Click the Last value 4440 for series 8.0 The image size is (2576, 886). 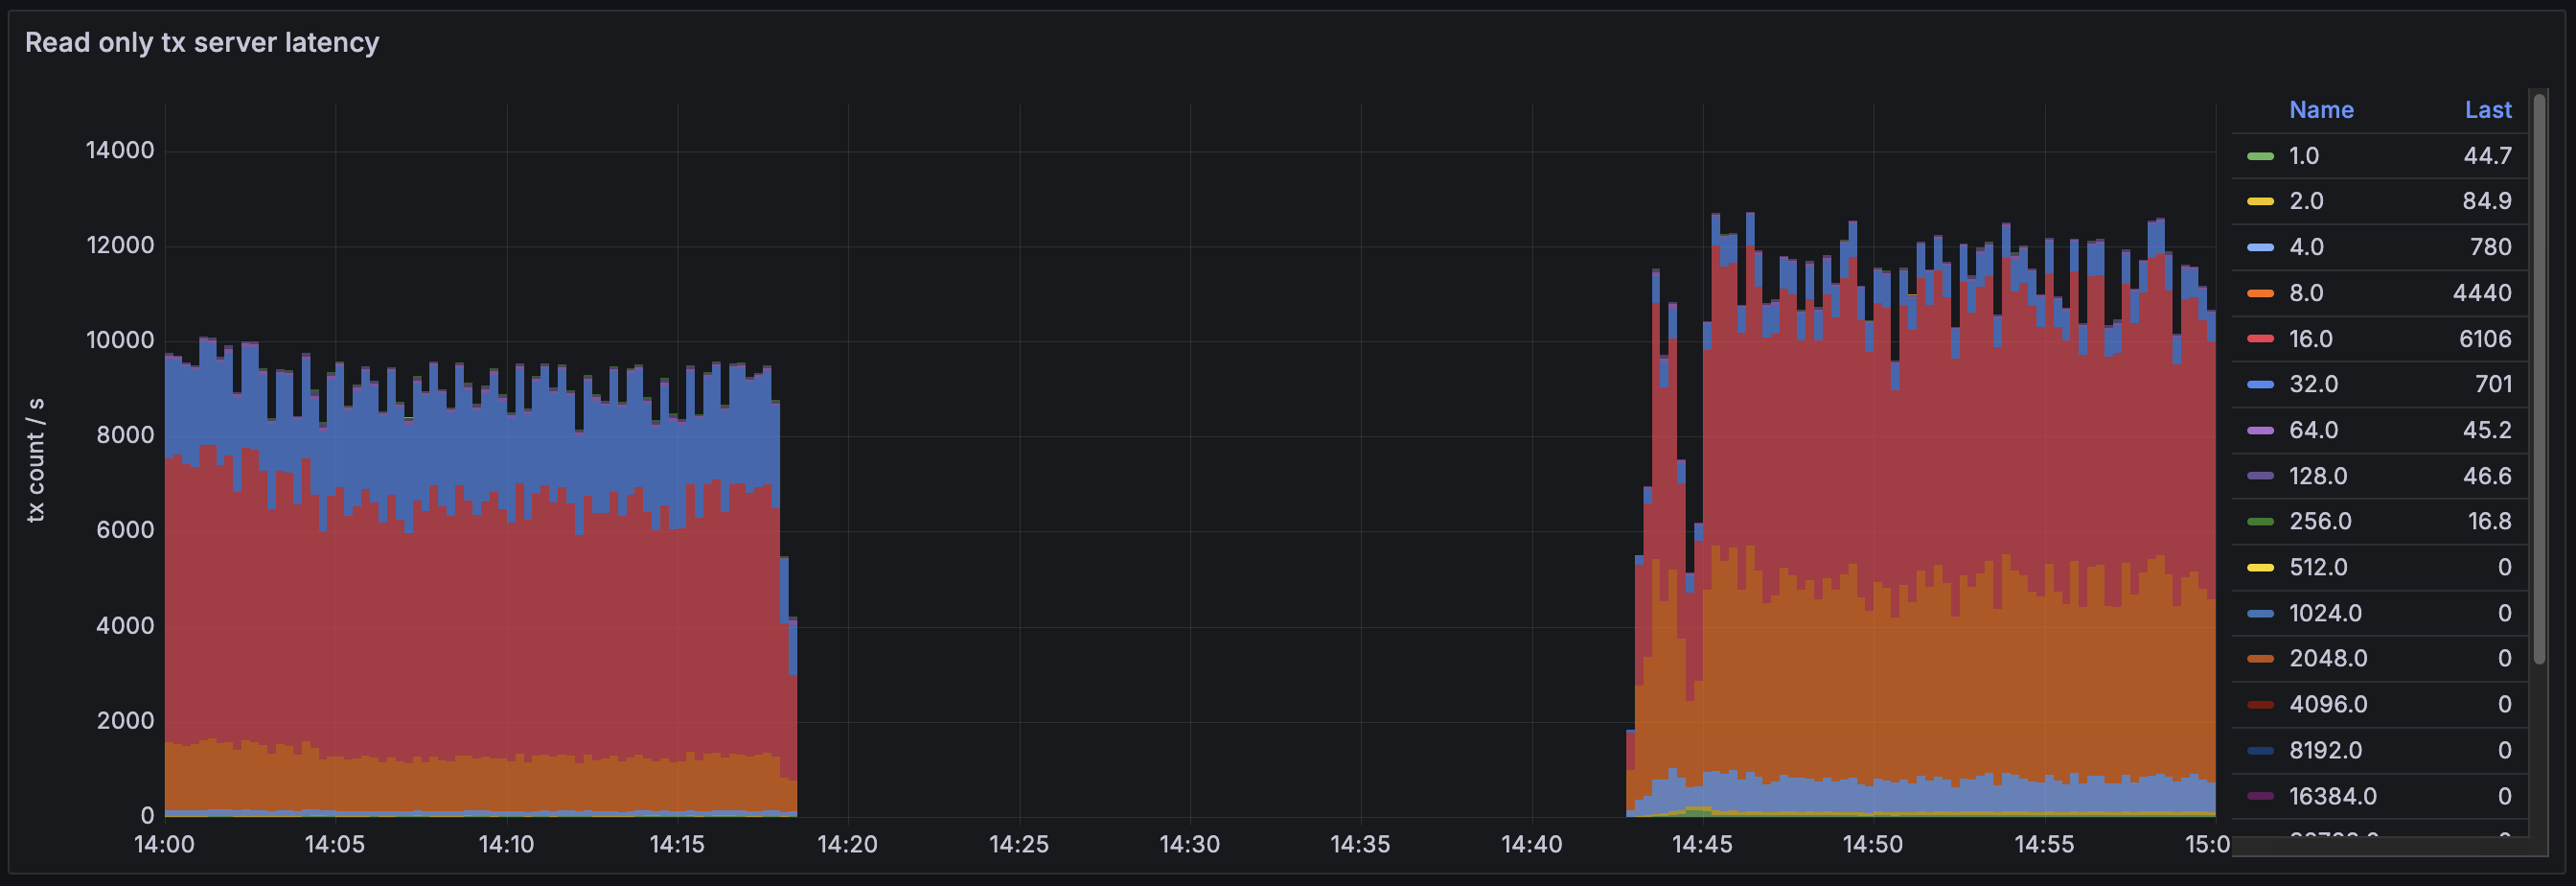[x=2482, y=293]
